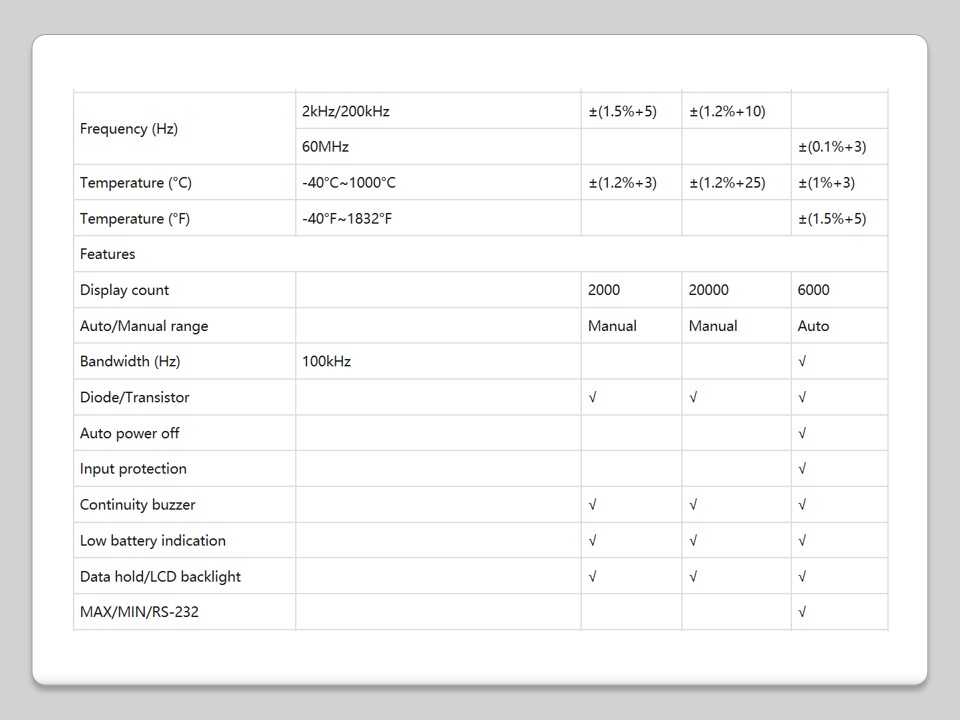Screen dimensions: 960x720
Task: Click the Low battery indication label
Action: point(153,541)
